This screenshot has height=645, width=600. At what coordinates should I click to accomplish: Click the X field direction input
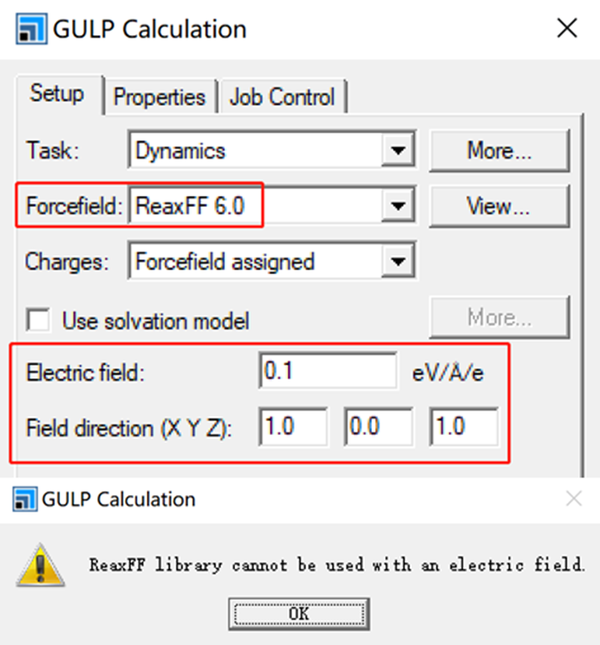click(x=293, y=427)
